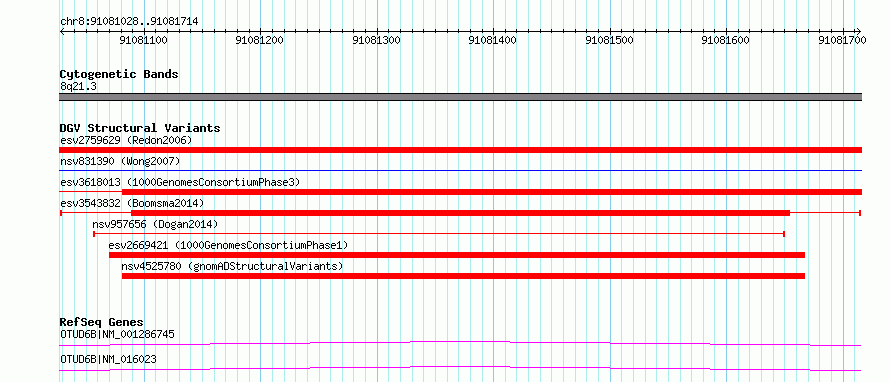
Task: Select the nsv957656 (Dogan2014) variant line
Action: [439, 233]
